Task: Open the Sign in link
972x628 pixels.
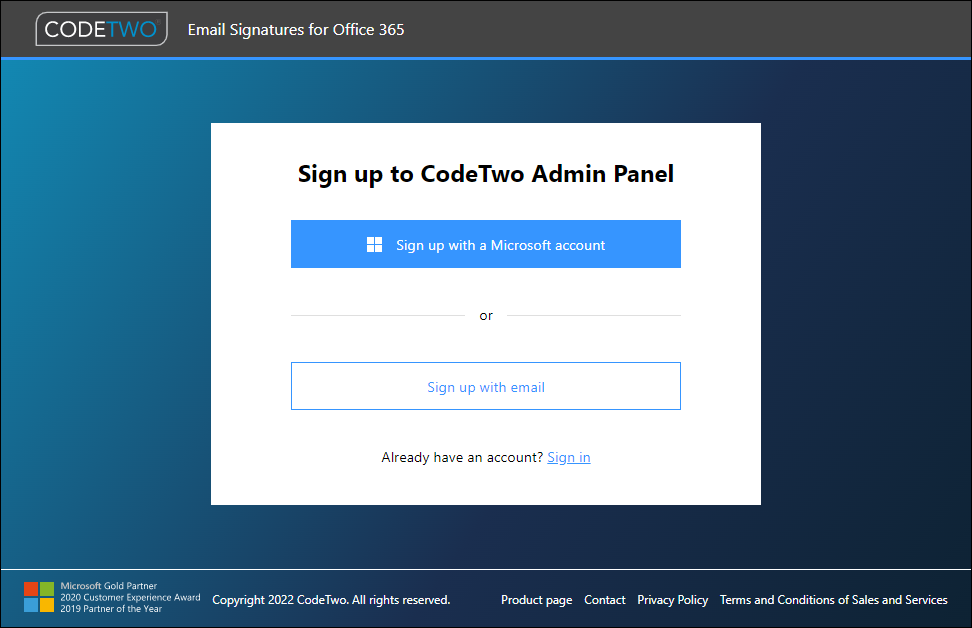Action: click(x=568, y=458)
